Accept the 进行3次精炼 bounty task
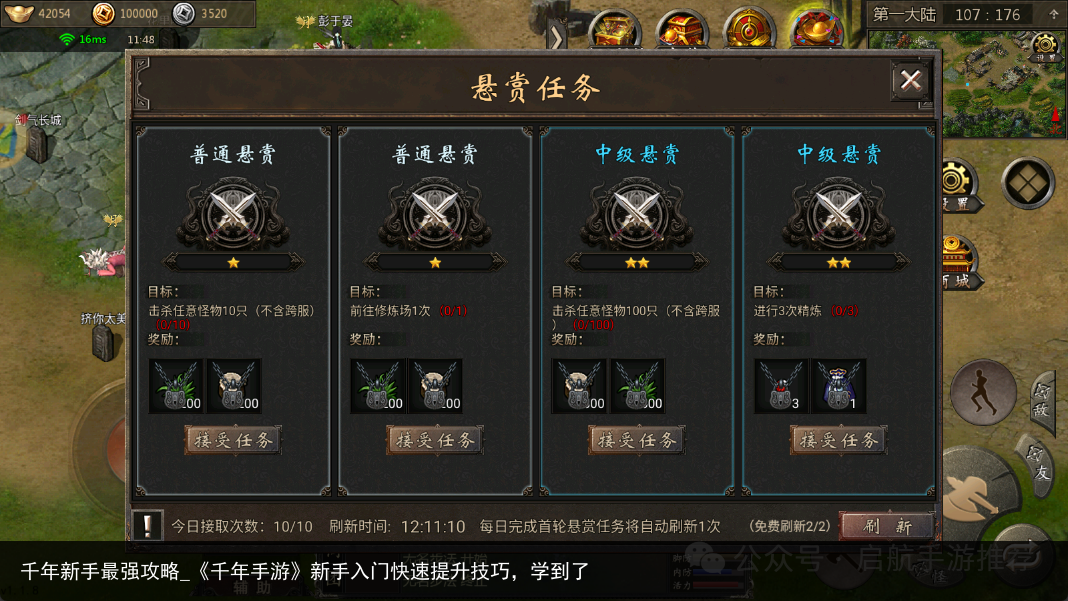 click(x=838, y=440)
